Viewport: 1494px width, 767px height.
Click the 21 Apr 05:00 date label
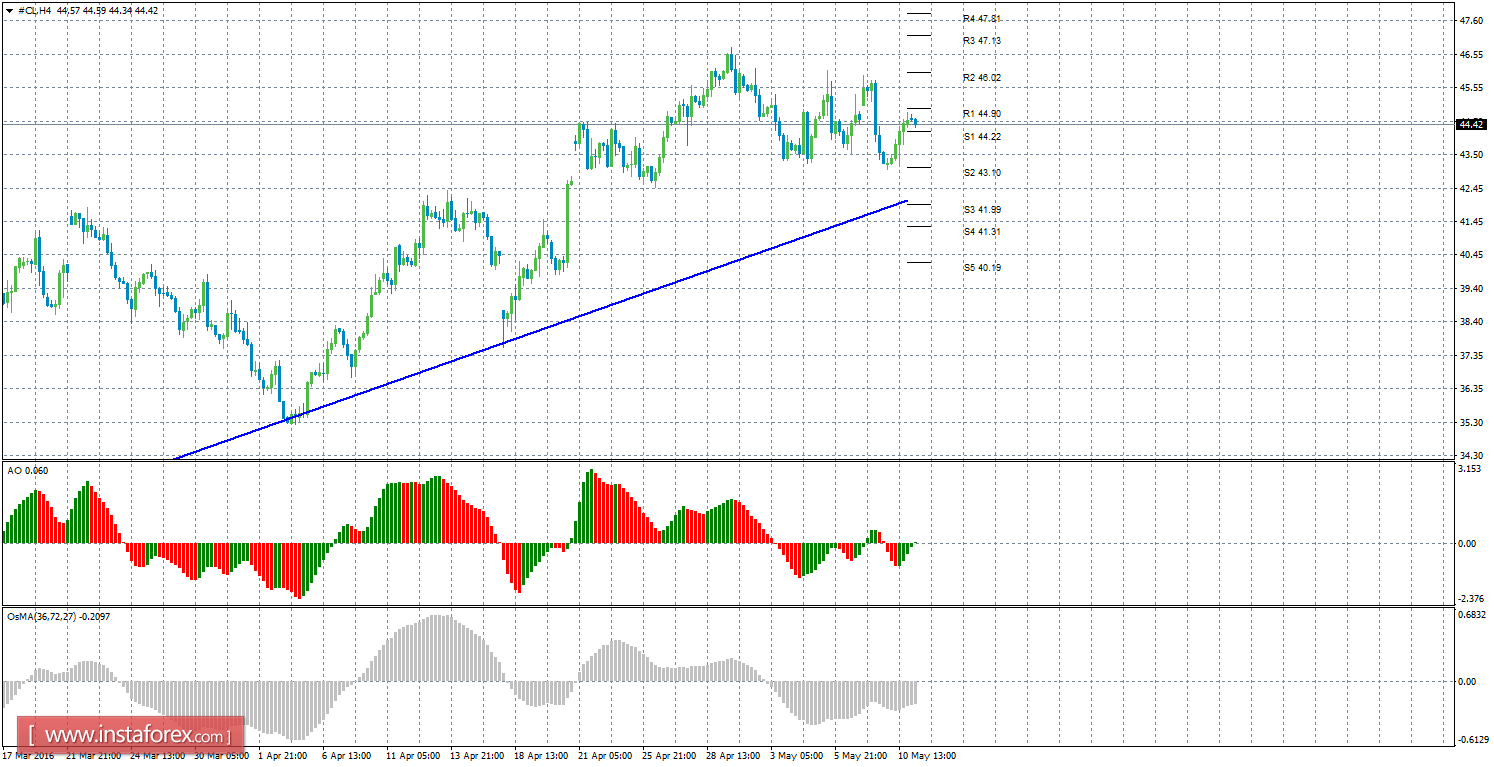603,756
